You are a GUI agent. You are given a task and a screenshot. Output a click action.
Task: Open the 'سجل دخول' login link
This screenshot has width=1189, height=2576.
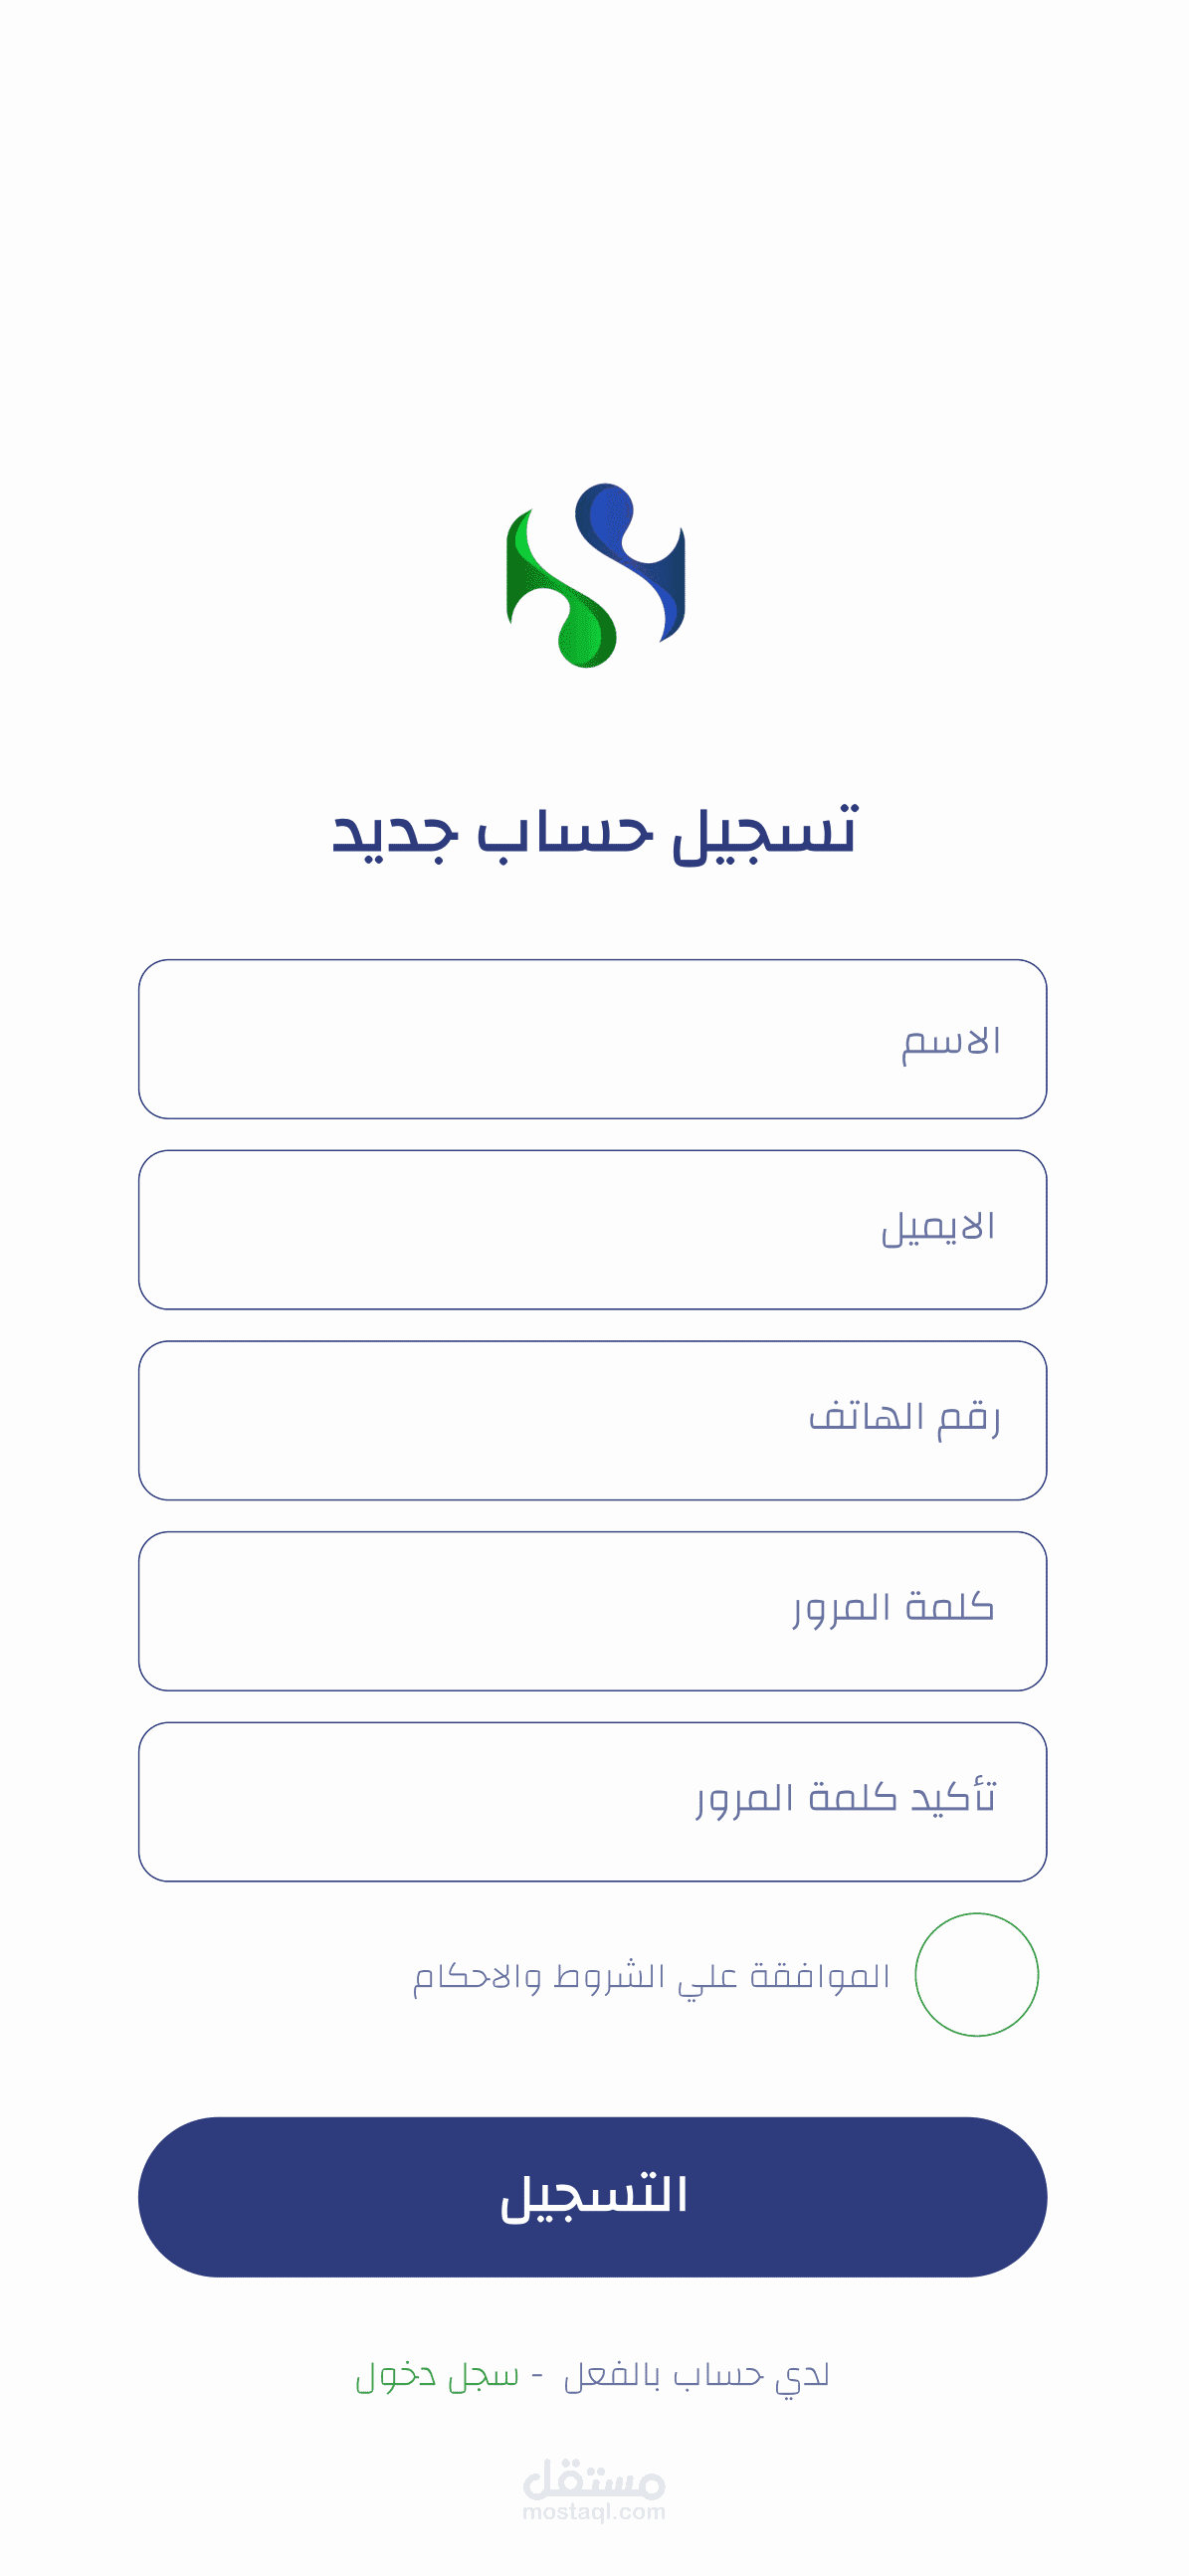tap(438, 2375)
